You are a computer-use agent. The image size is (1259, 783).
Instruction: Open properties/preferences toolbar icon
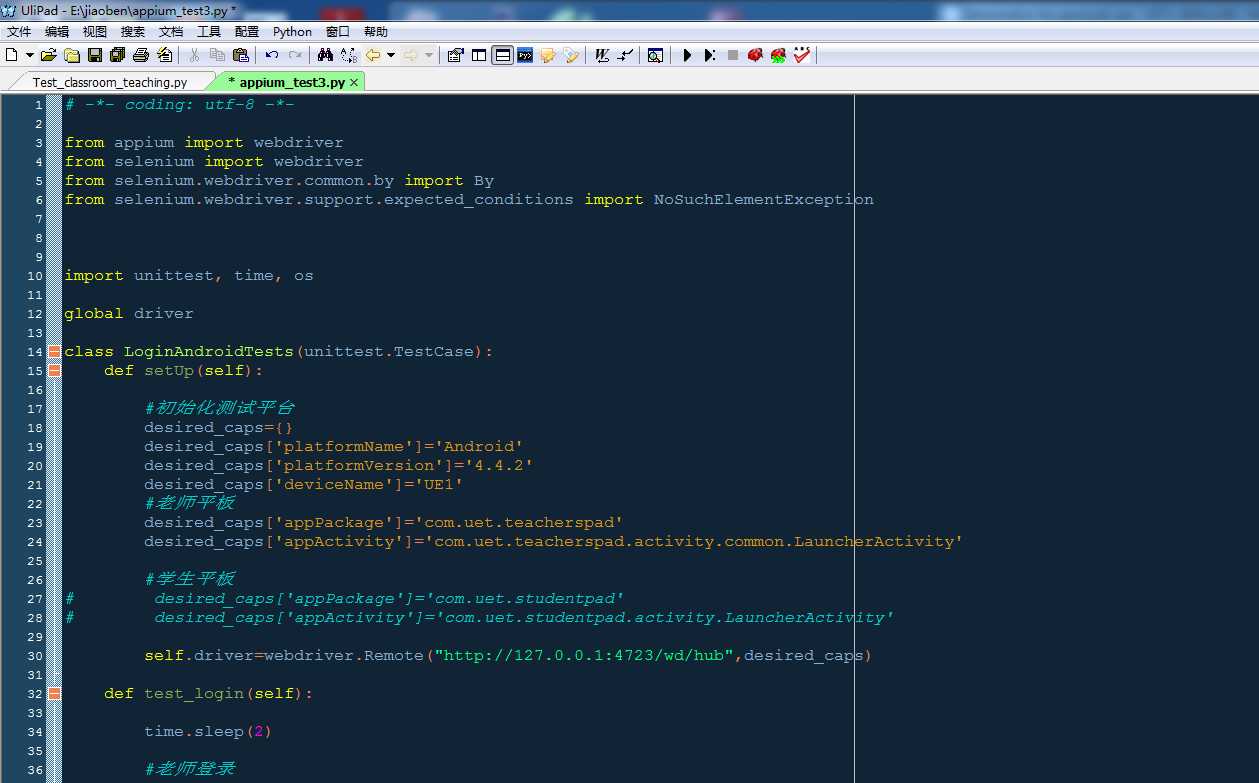click(x=455, y=55)
